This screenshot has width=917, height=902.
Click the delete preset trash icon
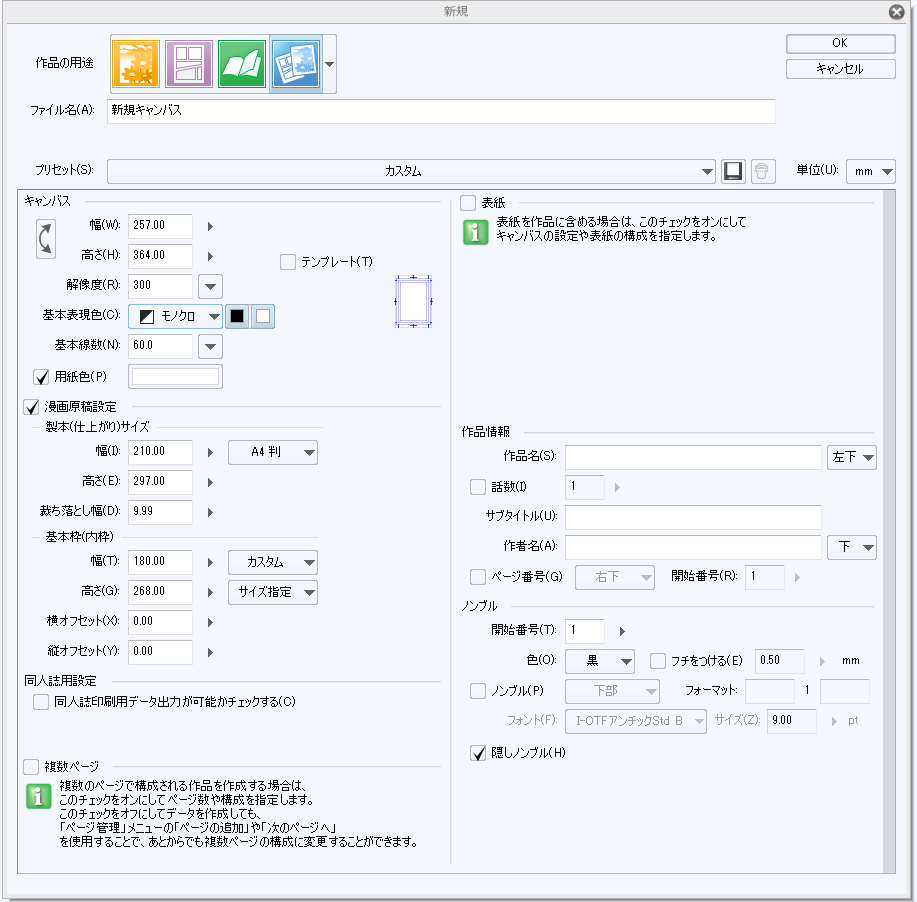(763, 171)
